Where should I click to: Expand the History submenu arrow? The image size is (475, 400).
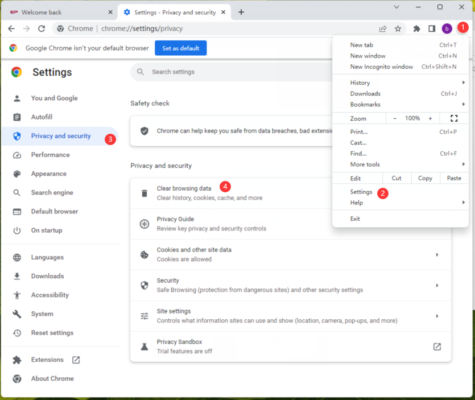pyautogui.click(x=463, y=83)
